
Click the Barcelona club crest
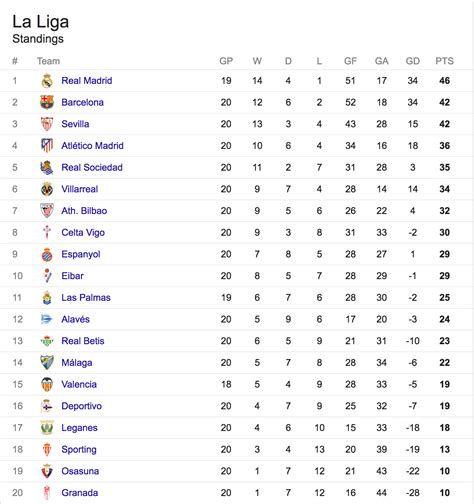click(47, 102)
